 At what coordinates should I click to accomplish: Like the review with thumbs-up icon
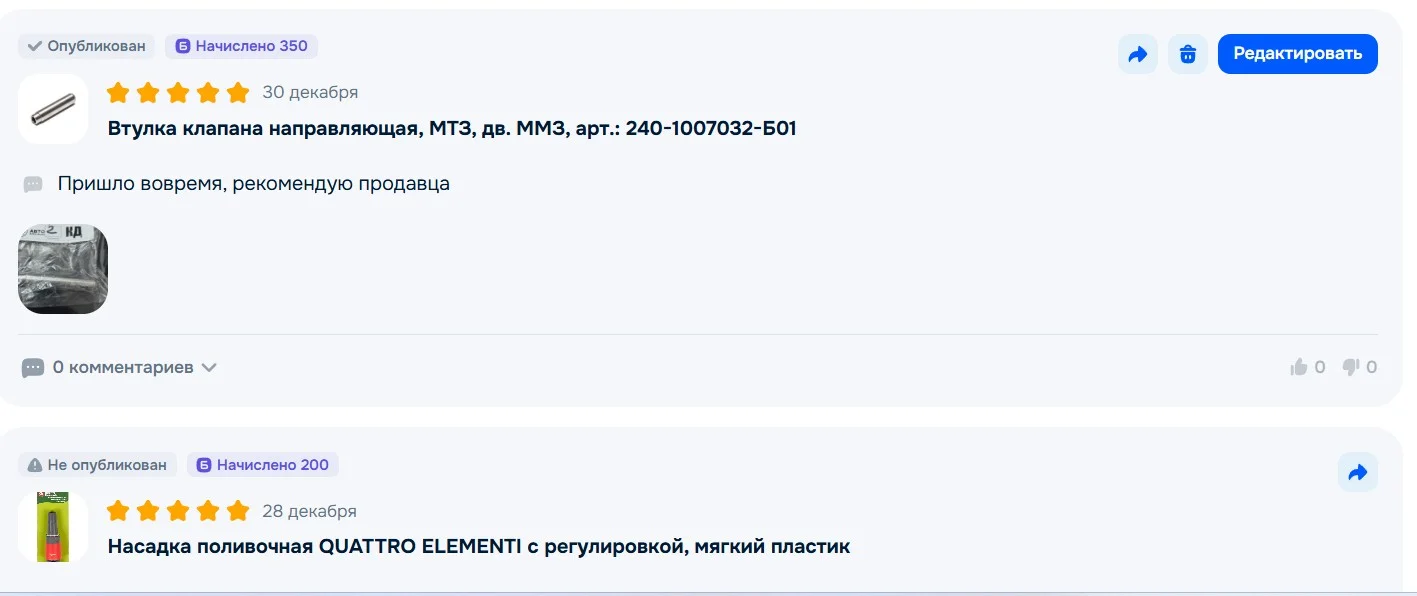pyautogui.click(x=1299, y=367)
